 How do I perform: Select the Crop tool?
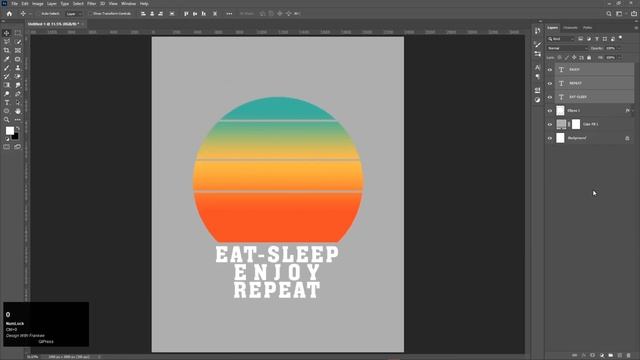pos(7,50)
